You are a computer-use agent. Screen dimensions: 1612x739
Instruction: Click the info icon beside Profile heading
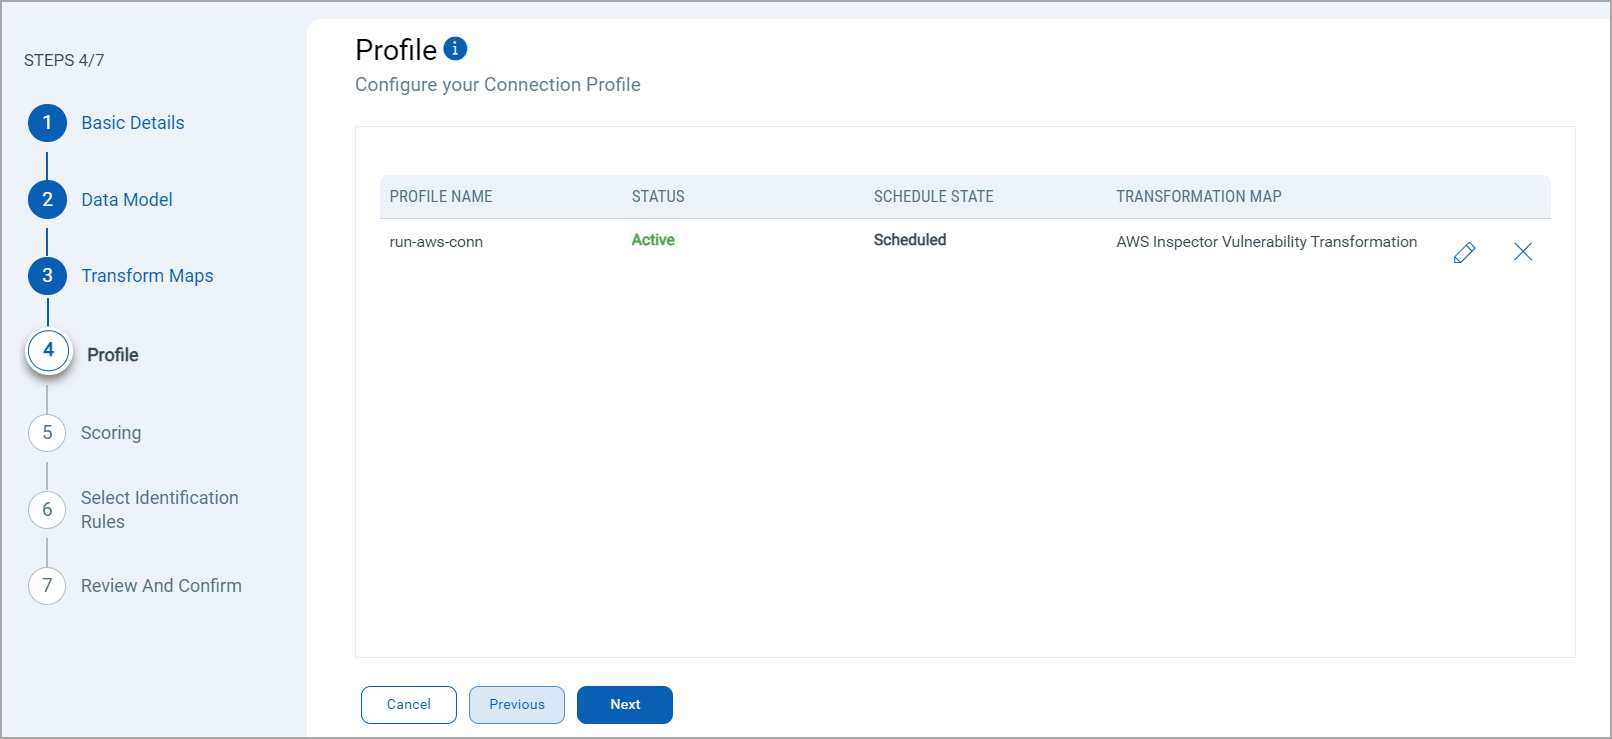pos(455,48)
